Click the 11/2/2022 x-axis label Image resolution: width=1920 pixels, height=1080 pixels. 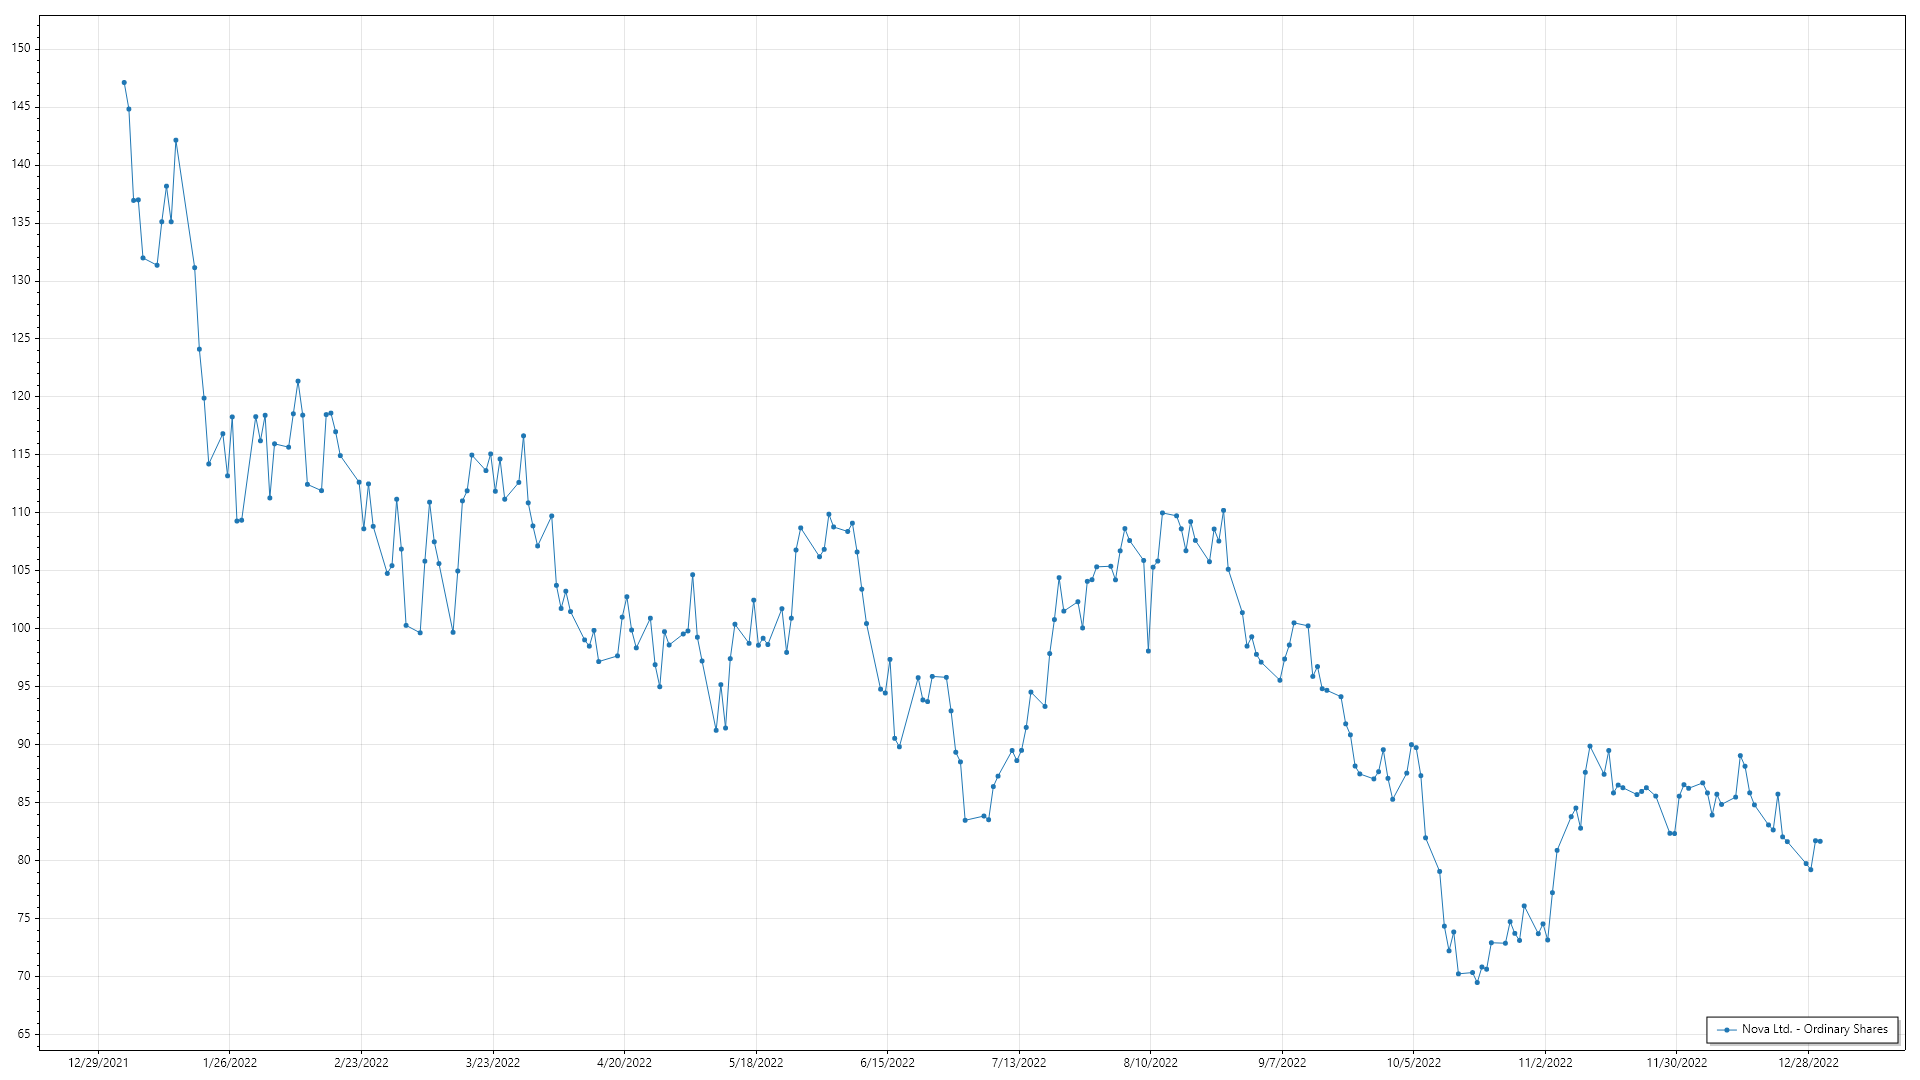click(x=1545, y=1063)
